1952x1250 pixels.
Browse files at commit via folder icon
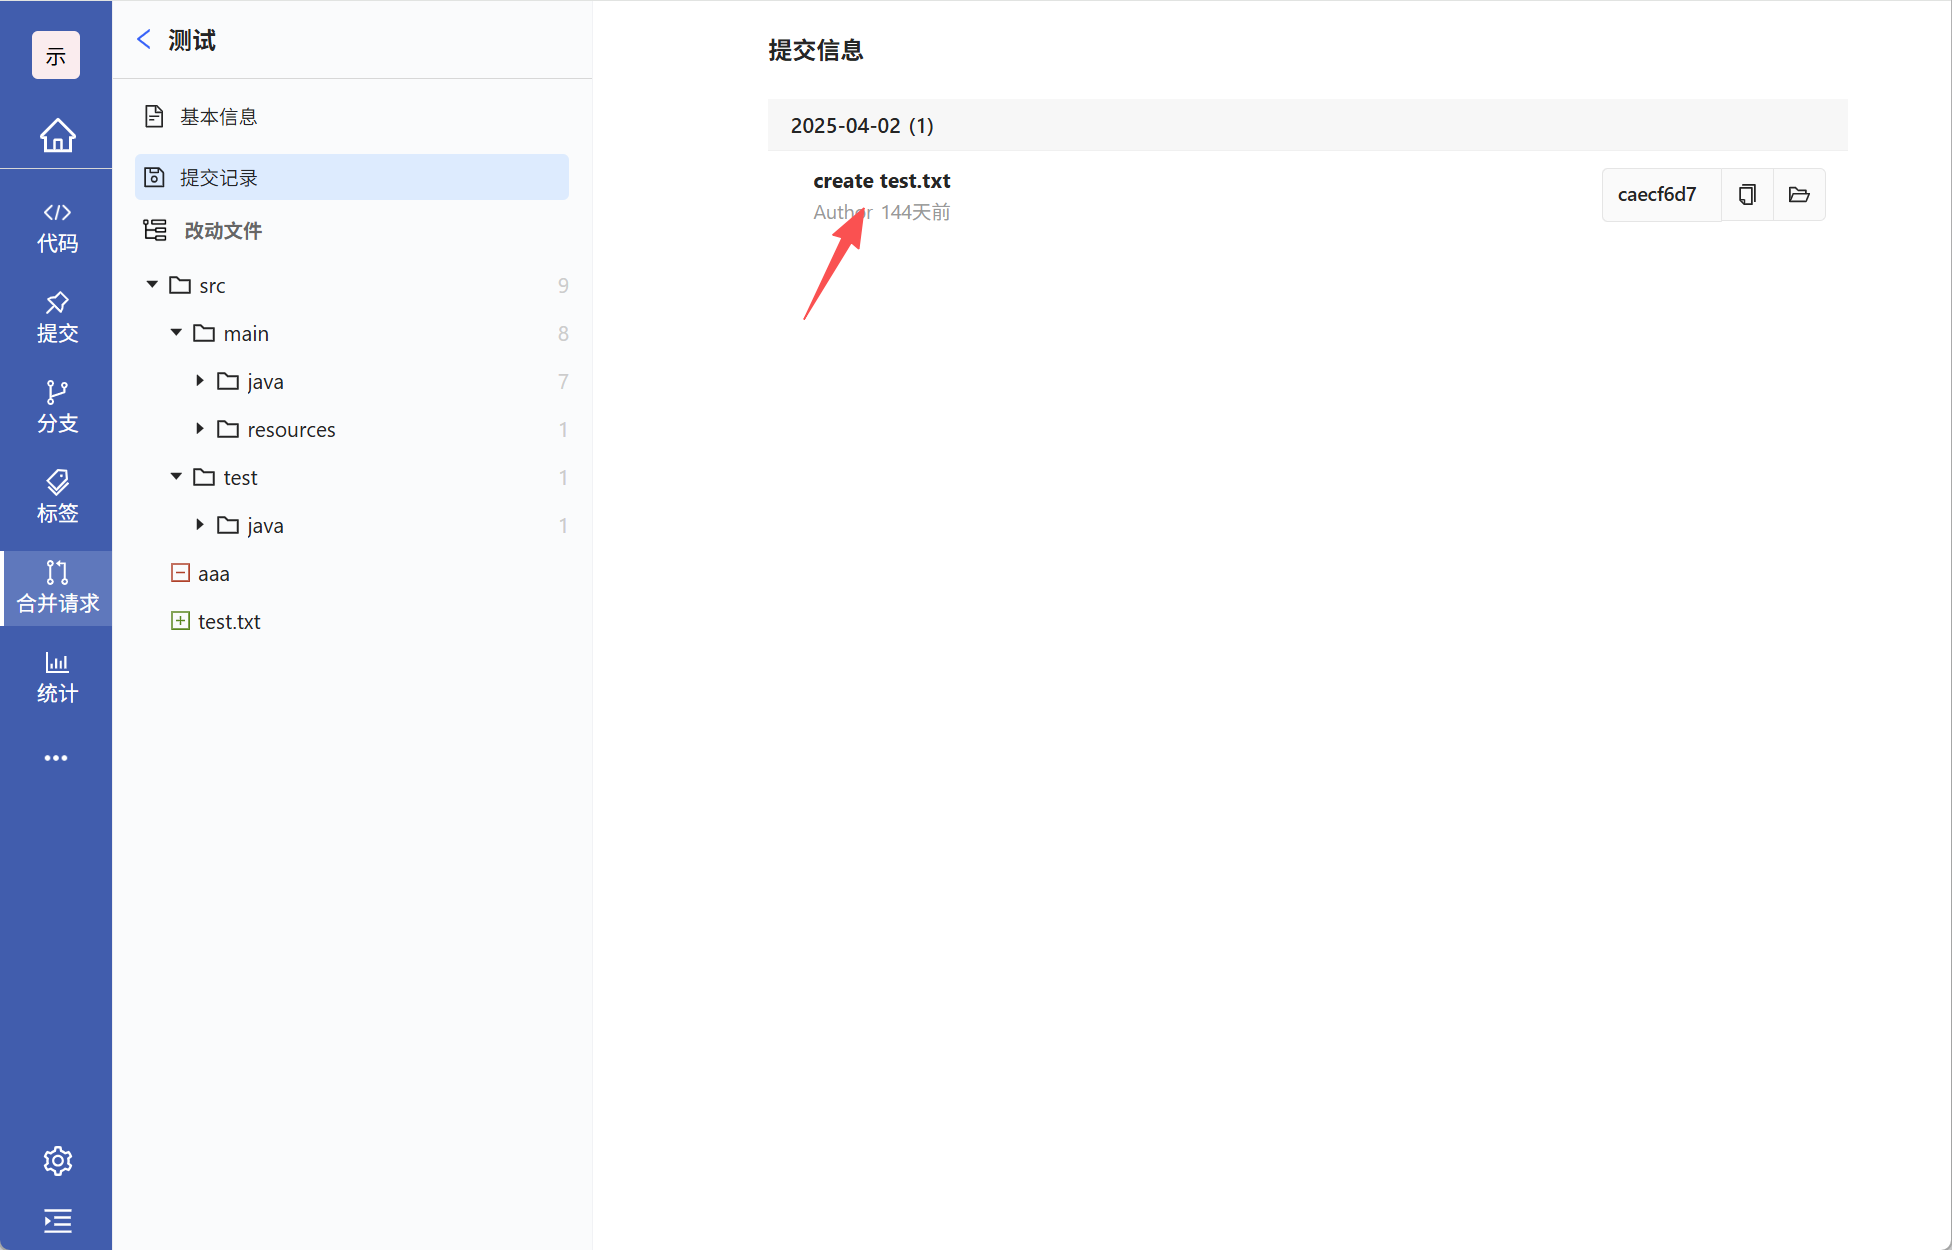pyautogui.click(x=1799, y=194)
